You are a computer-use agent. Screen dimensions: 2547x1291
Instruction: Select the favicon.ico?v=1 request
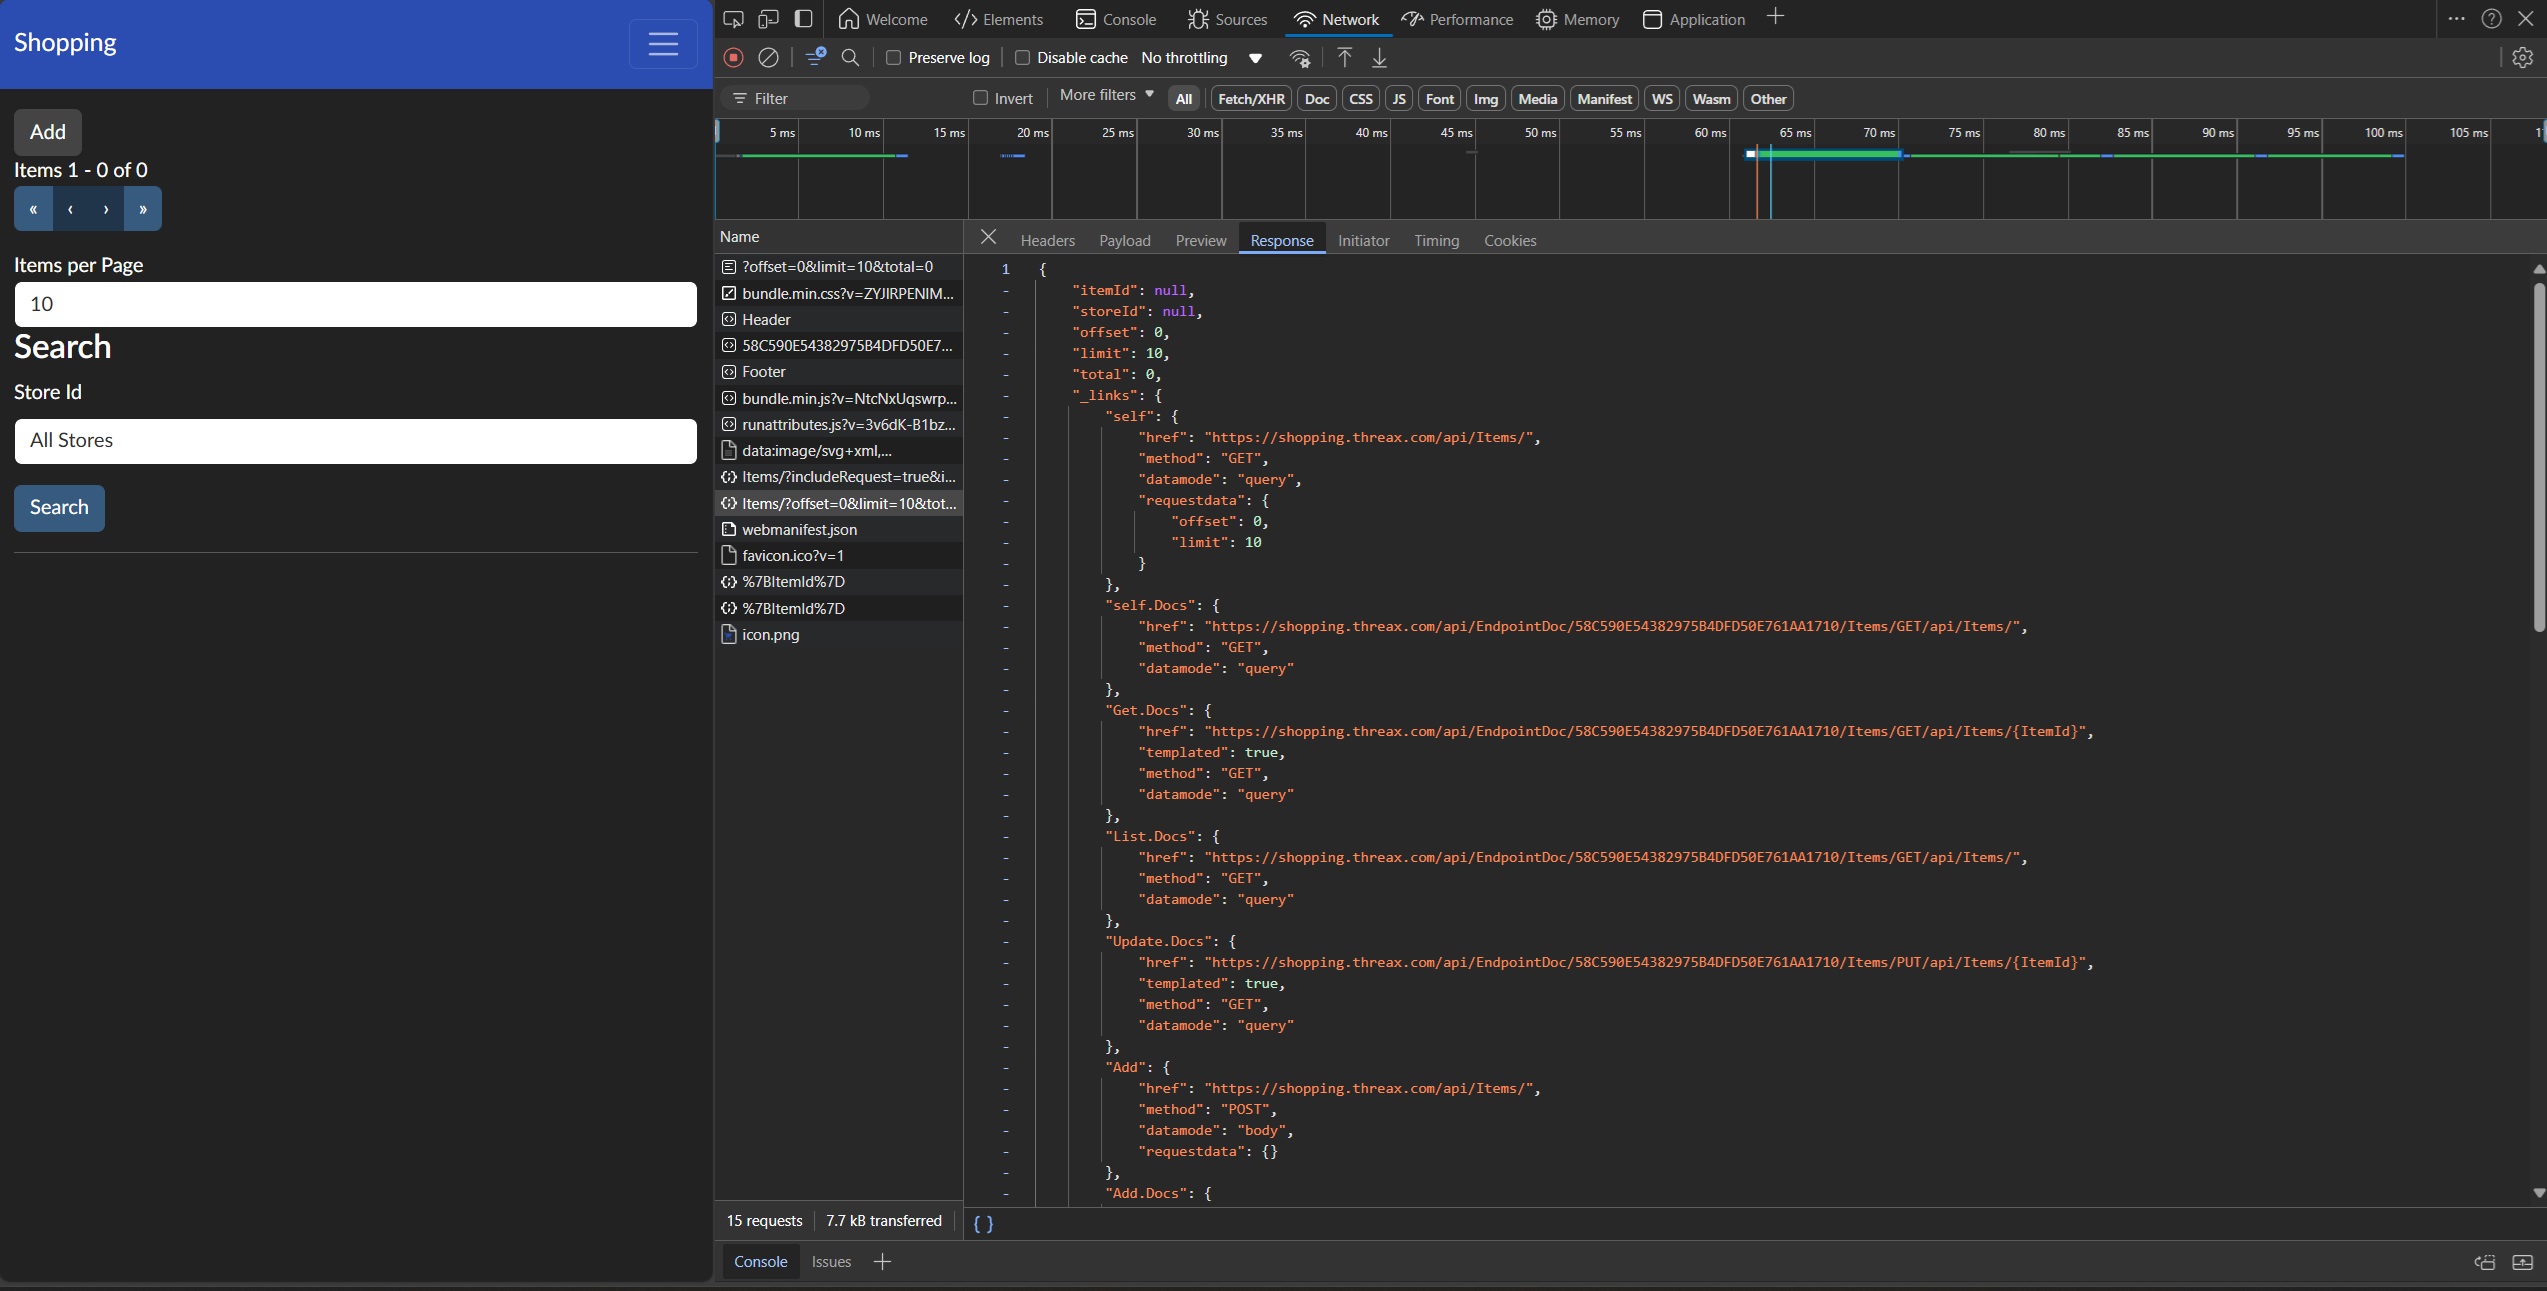click(839, 556)
